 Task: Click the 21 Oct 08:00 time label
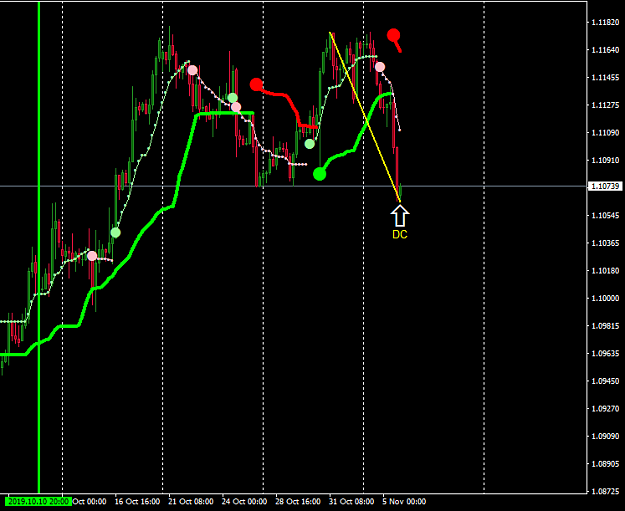pos(191,501)
